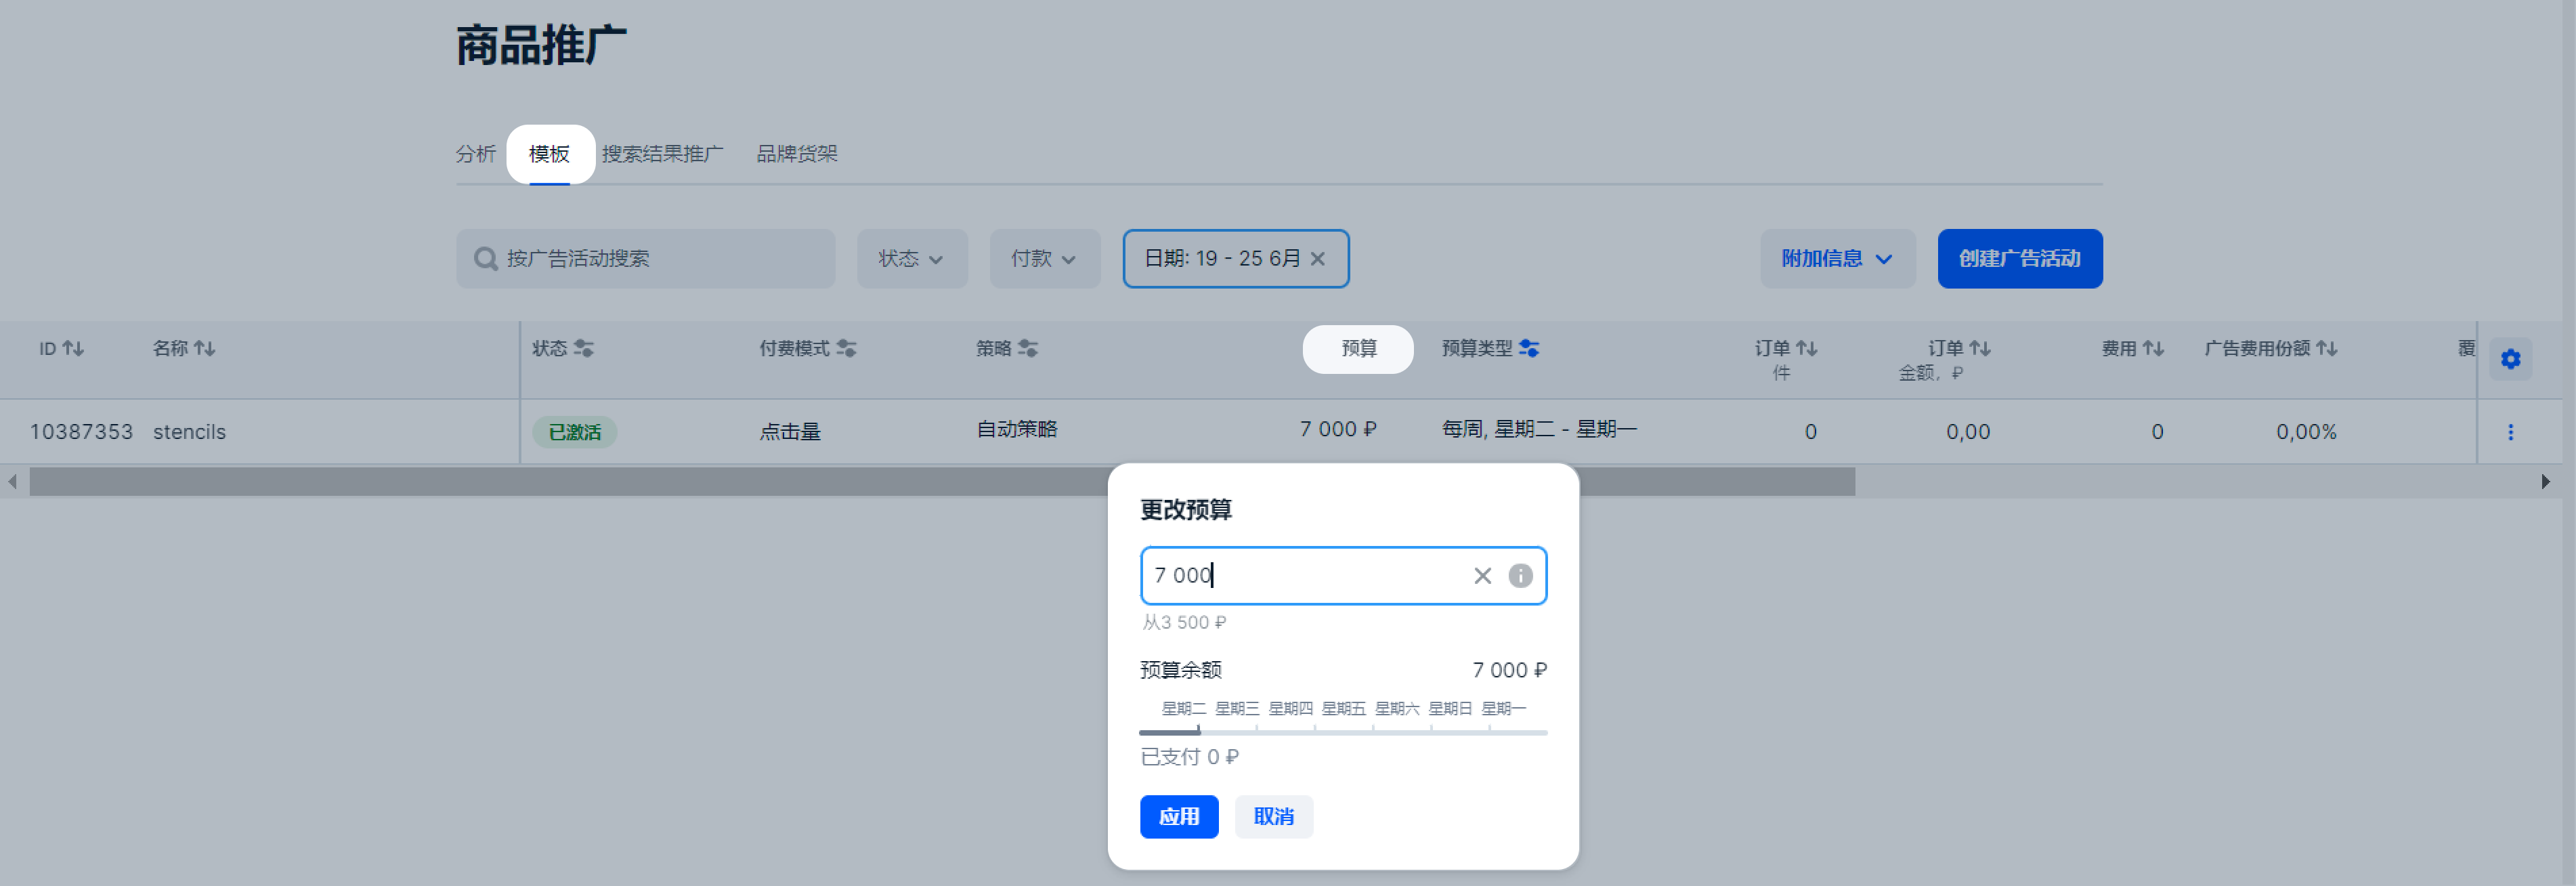Click the horizontal scrollbar thumb
The height and width of the screenshot is (886, 2576).
pyautogui.click(x=942, y=482)
